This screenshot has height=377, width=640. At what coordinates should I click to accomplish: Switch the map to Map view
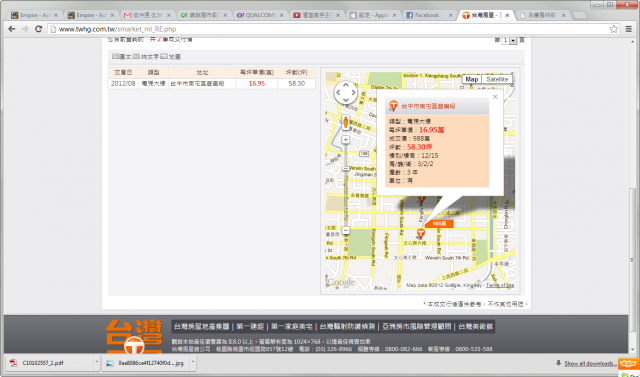[471, 79]
